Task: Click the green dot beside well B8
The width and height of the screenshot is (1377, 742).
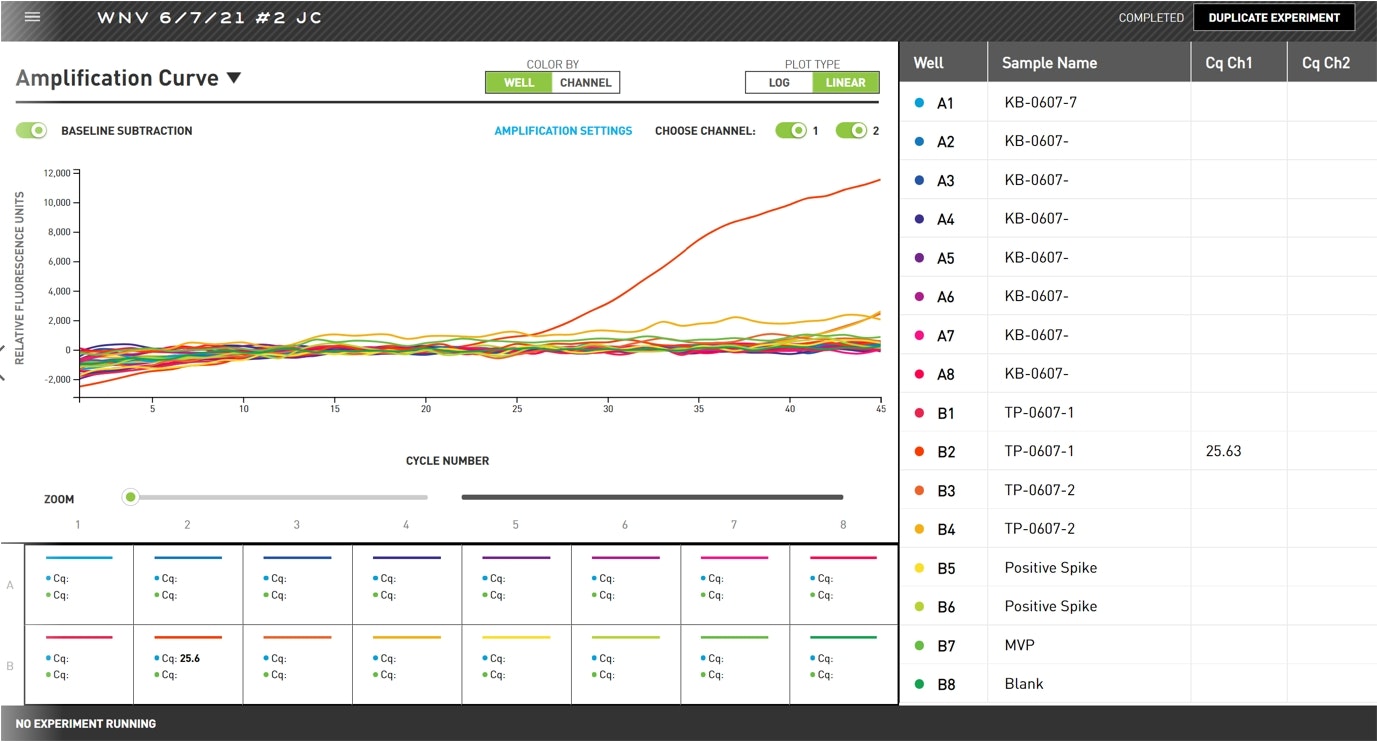Action: pos(919,684)
